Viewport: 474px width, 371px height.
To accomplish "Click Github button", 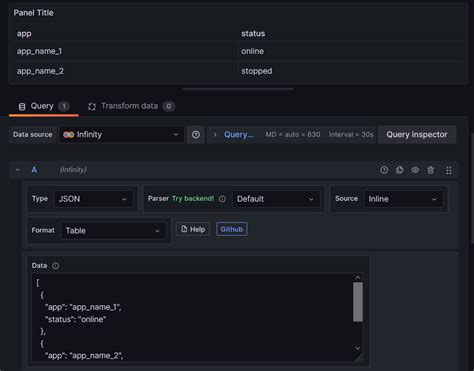I will pyautogui.click(x=232, y=229).
